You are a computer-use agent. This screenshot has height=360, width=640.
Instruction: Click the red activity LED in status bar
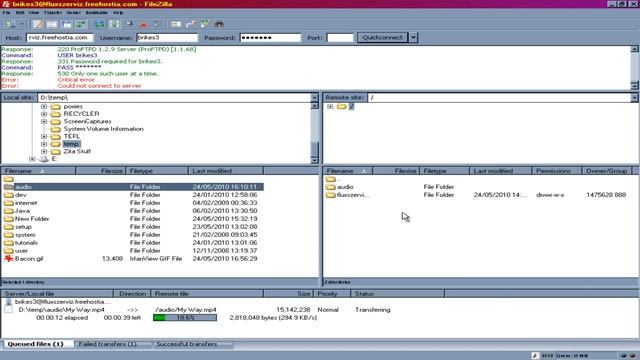(x=633, y=356)
